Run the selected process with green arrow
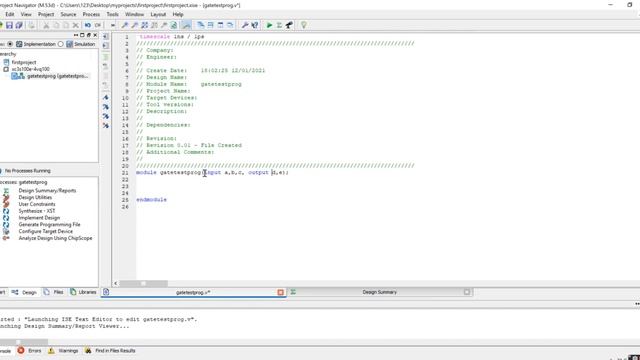This screenshot has height=360, width=640. click(269, 25)
